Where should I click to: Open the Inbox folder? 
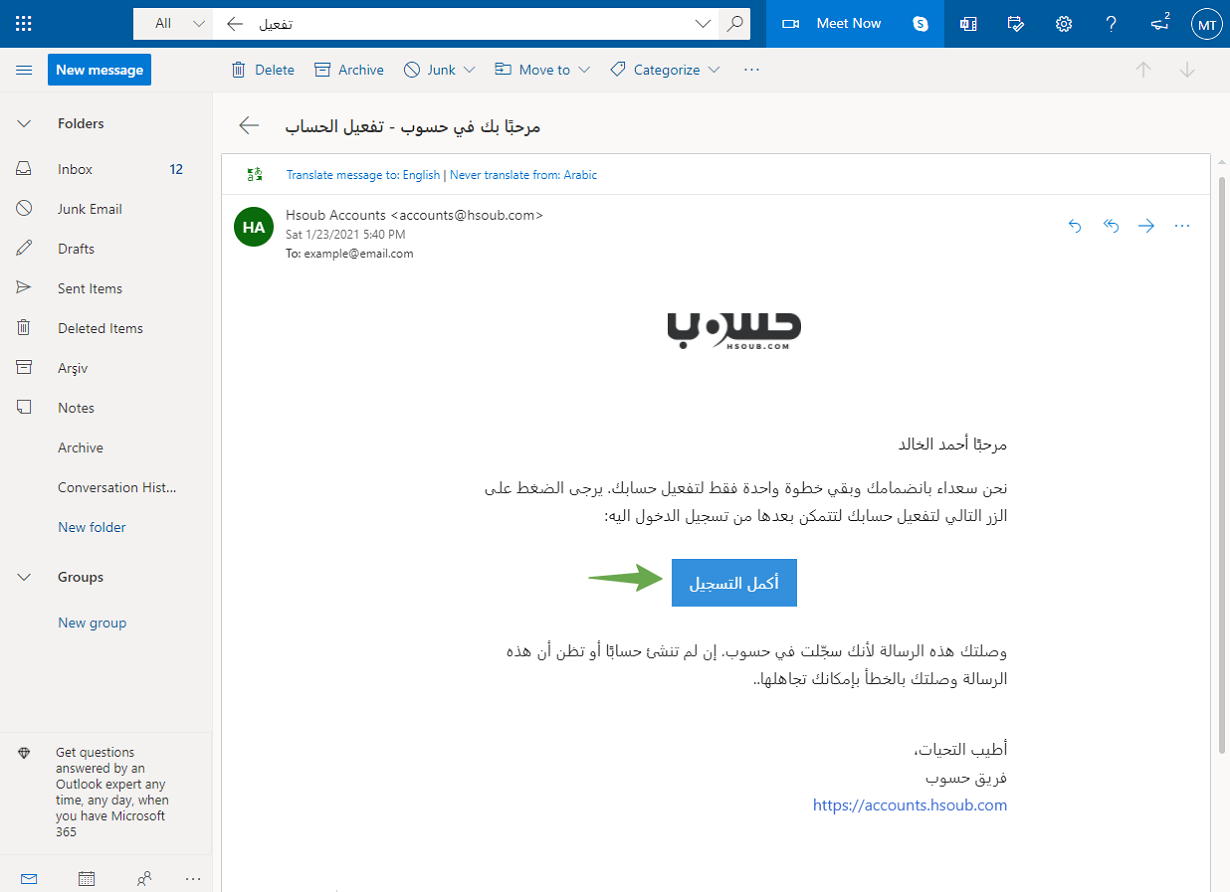click(106, 169)
